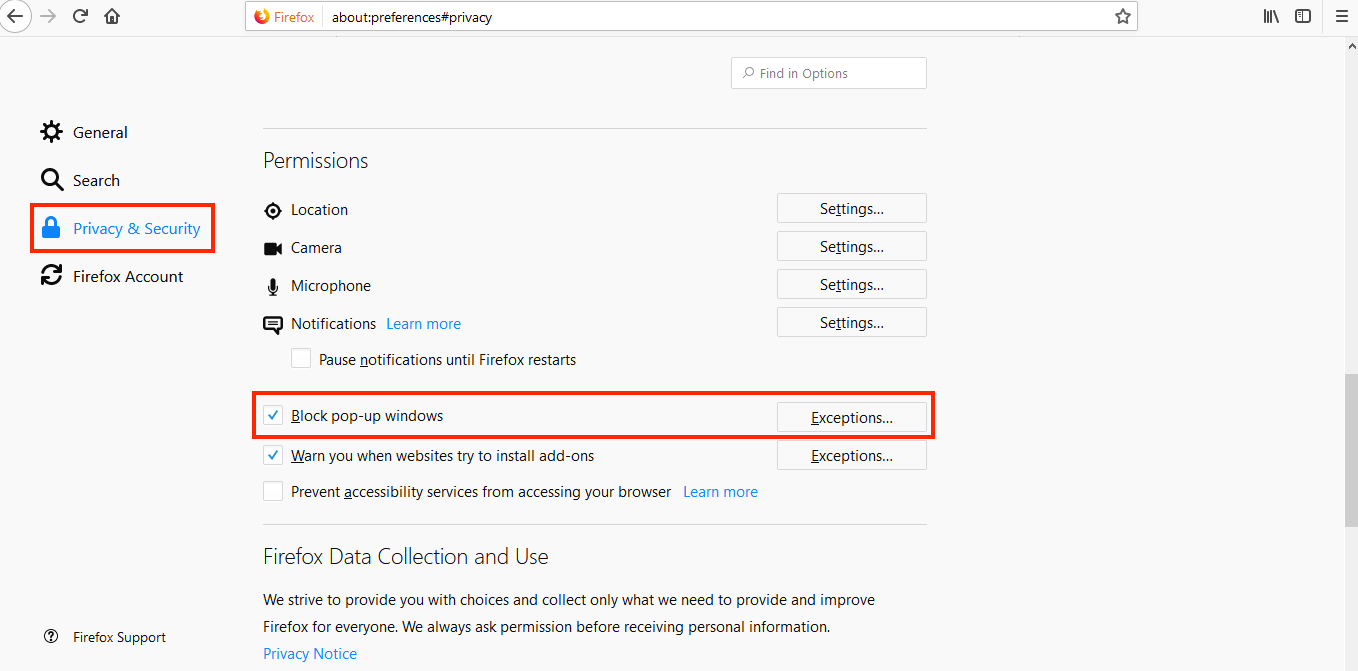Click the Search magnifier icon in sidebar
The image size is (1358, 671).
[x=51, y=180]
